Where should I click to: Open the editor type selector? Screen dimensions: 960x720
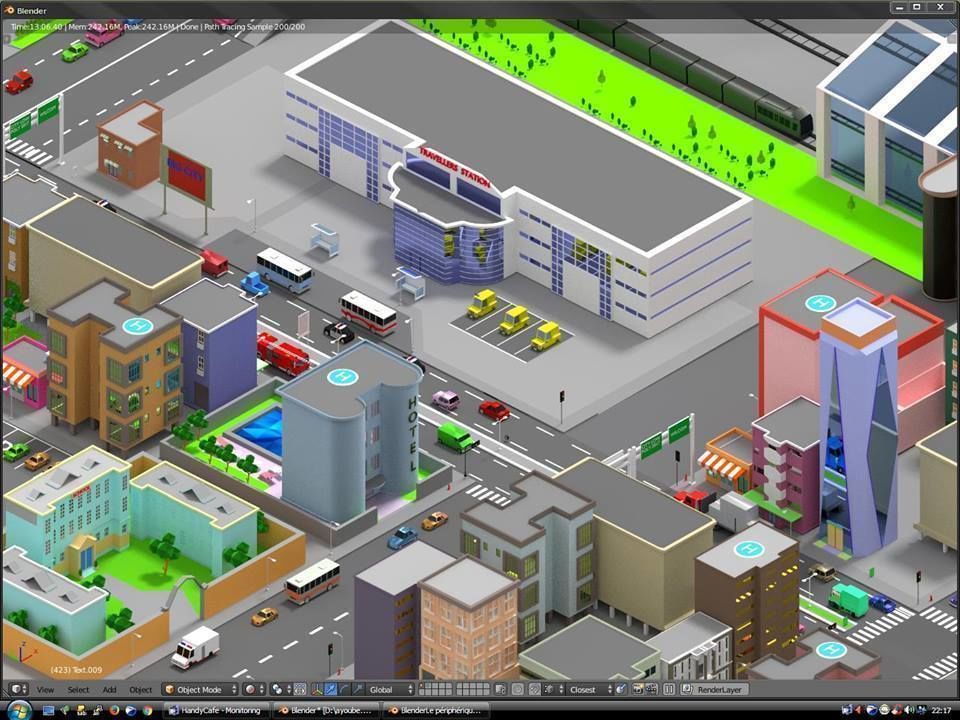point(18,689)
